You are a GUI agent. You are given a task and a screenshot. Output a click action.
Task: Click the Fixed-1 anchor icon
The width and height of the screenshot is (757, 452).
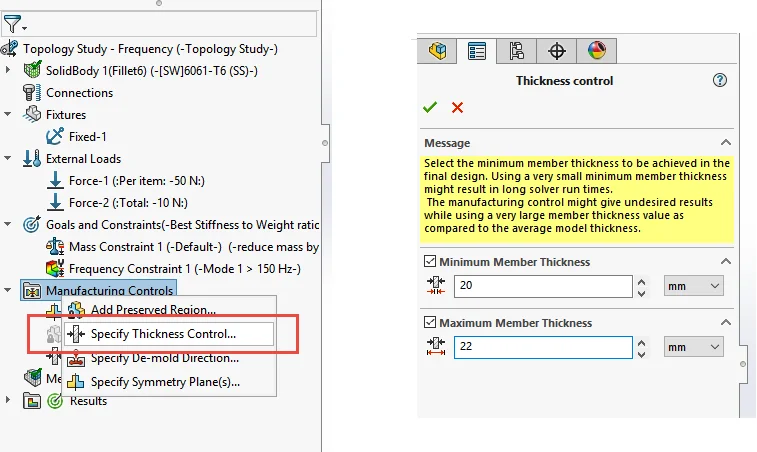55,136
